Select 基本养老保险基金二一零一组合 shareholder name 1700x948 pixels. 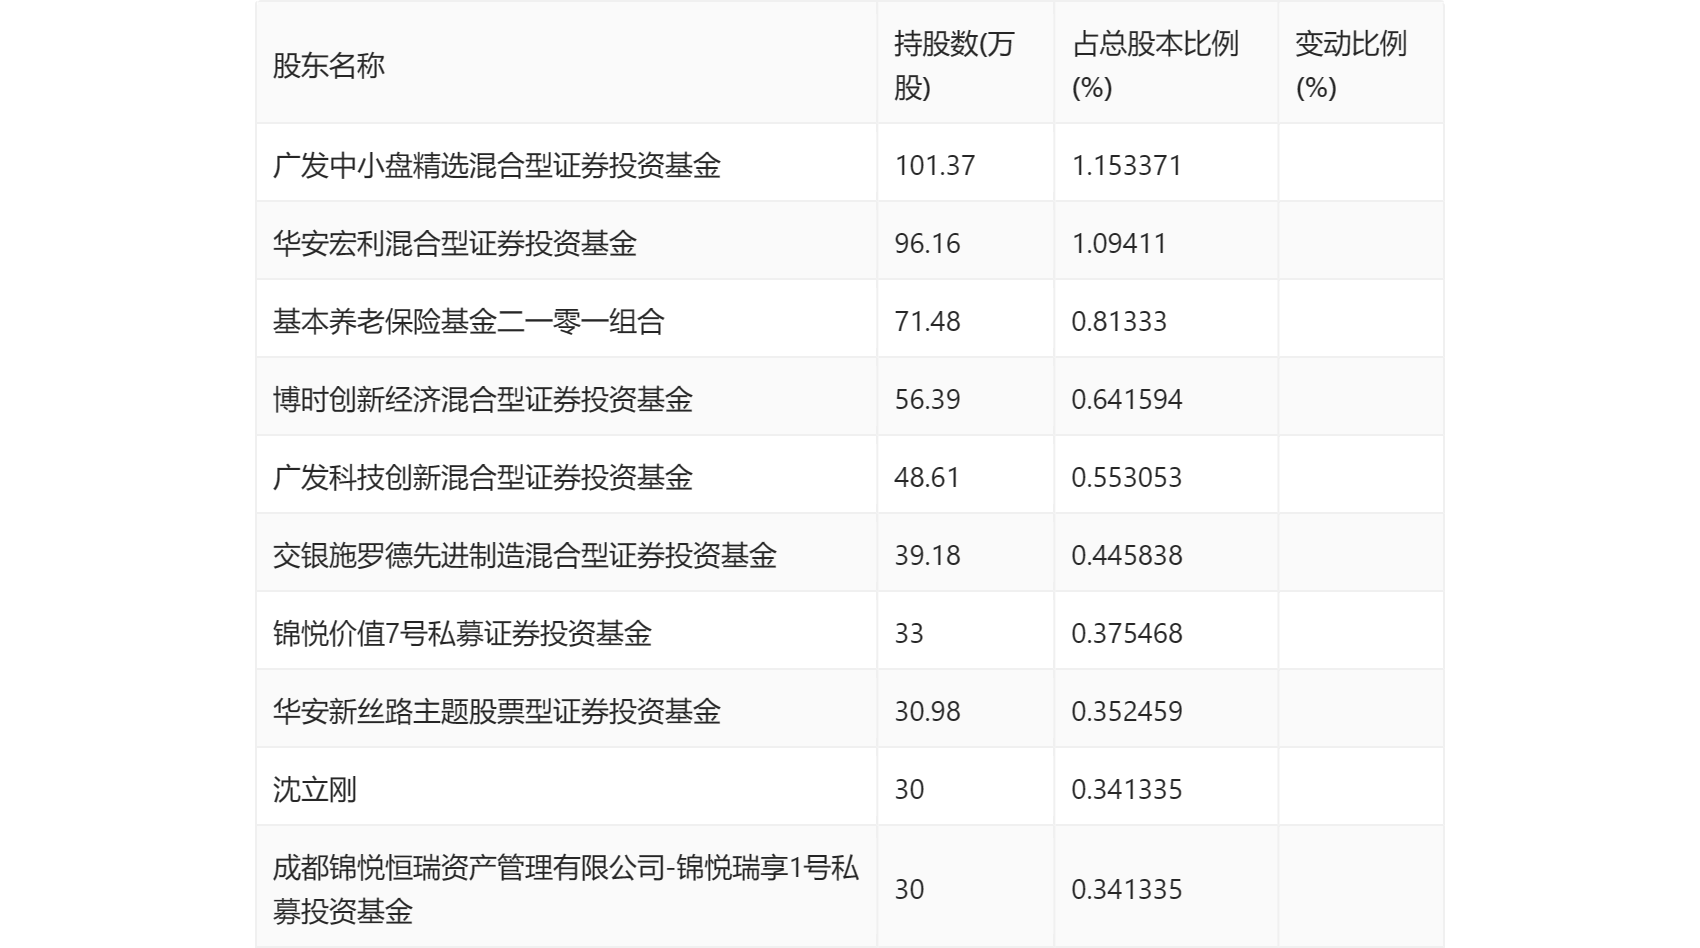pyautogui.click(x=469, y=321)
